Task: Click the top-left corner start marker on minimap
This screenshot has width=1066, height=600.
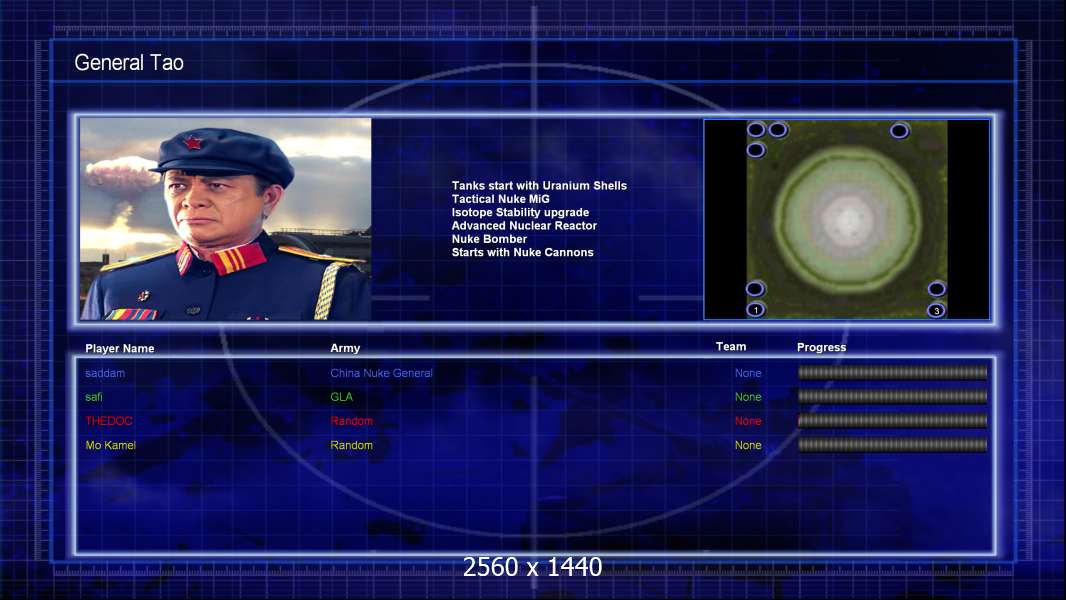Action: 756,129
